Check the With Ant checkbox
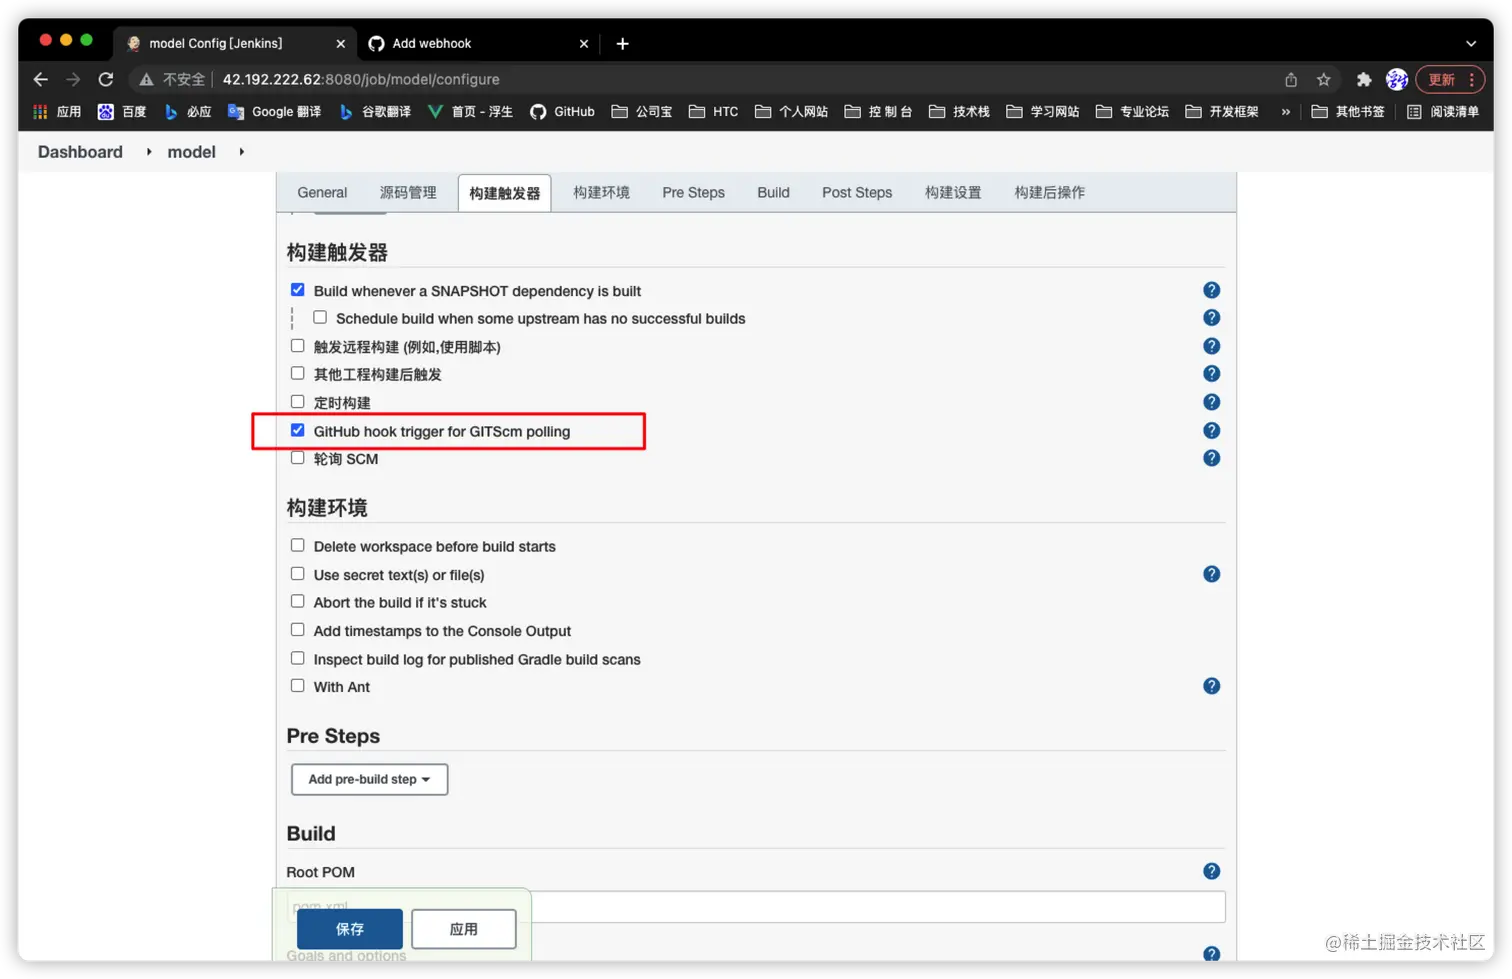The height and width of the screenshot is (979, 1512). 297,686
